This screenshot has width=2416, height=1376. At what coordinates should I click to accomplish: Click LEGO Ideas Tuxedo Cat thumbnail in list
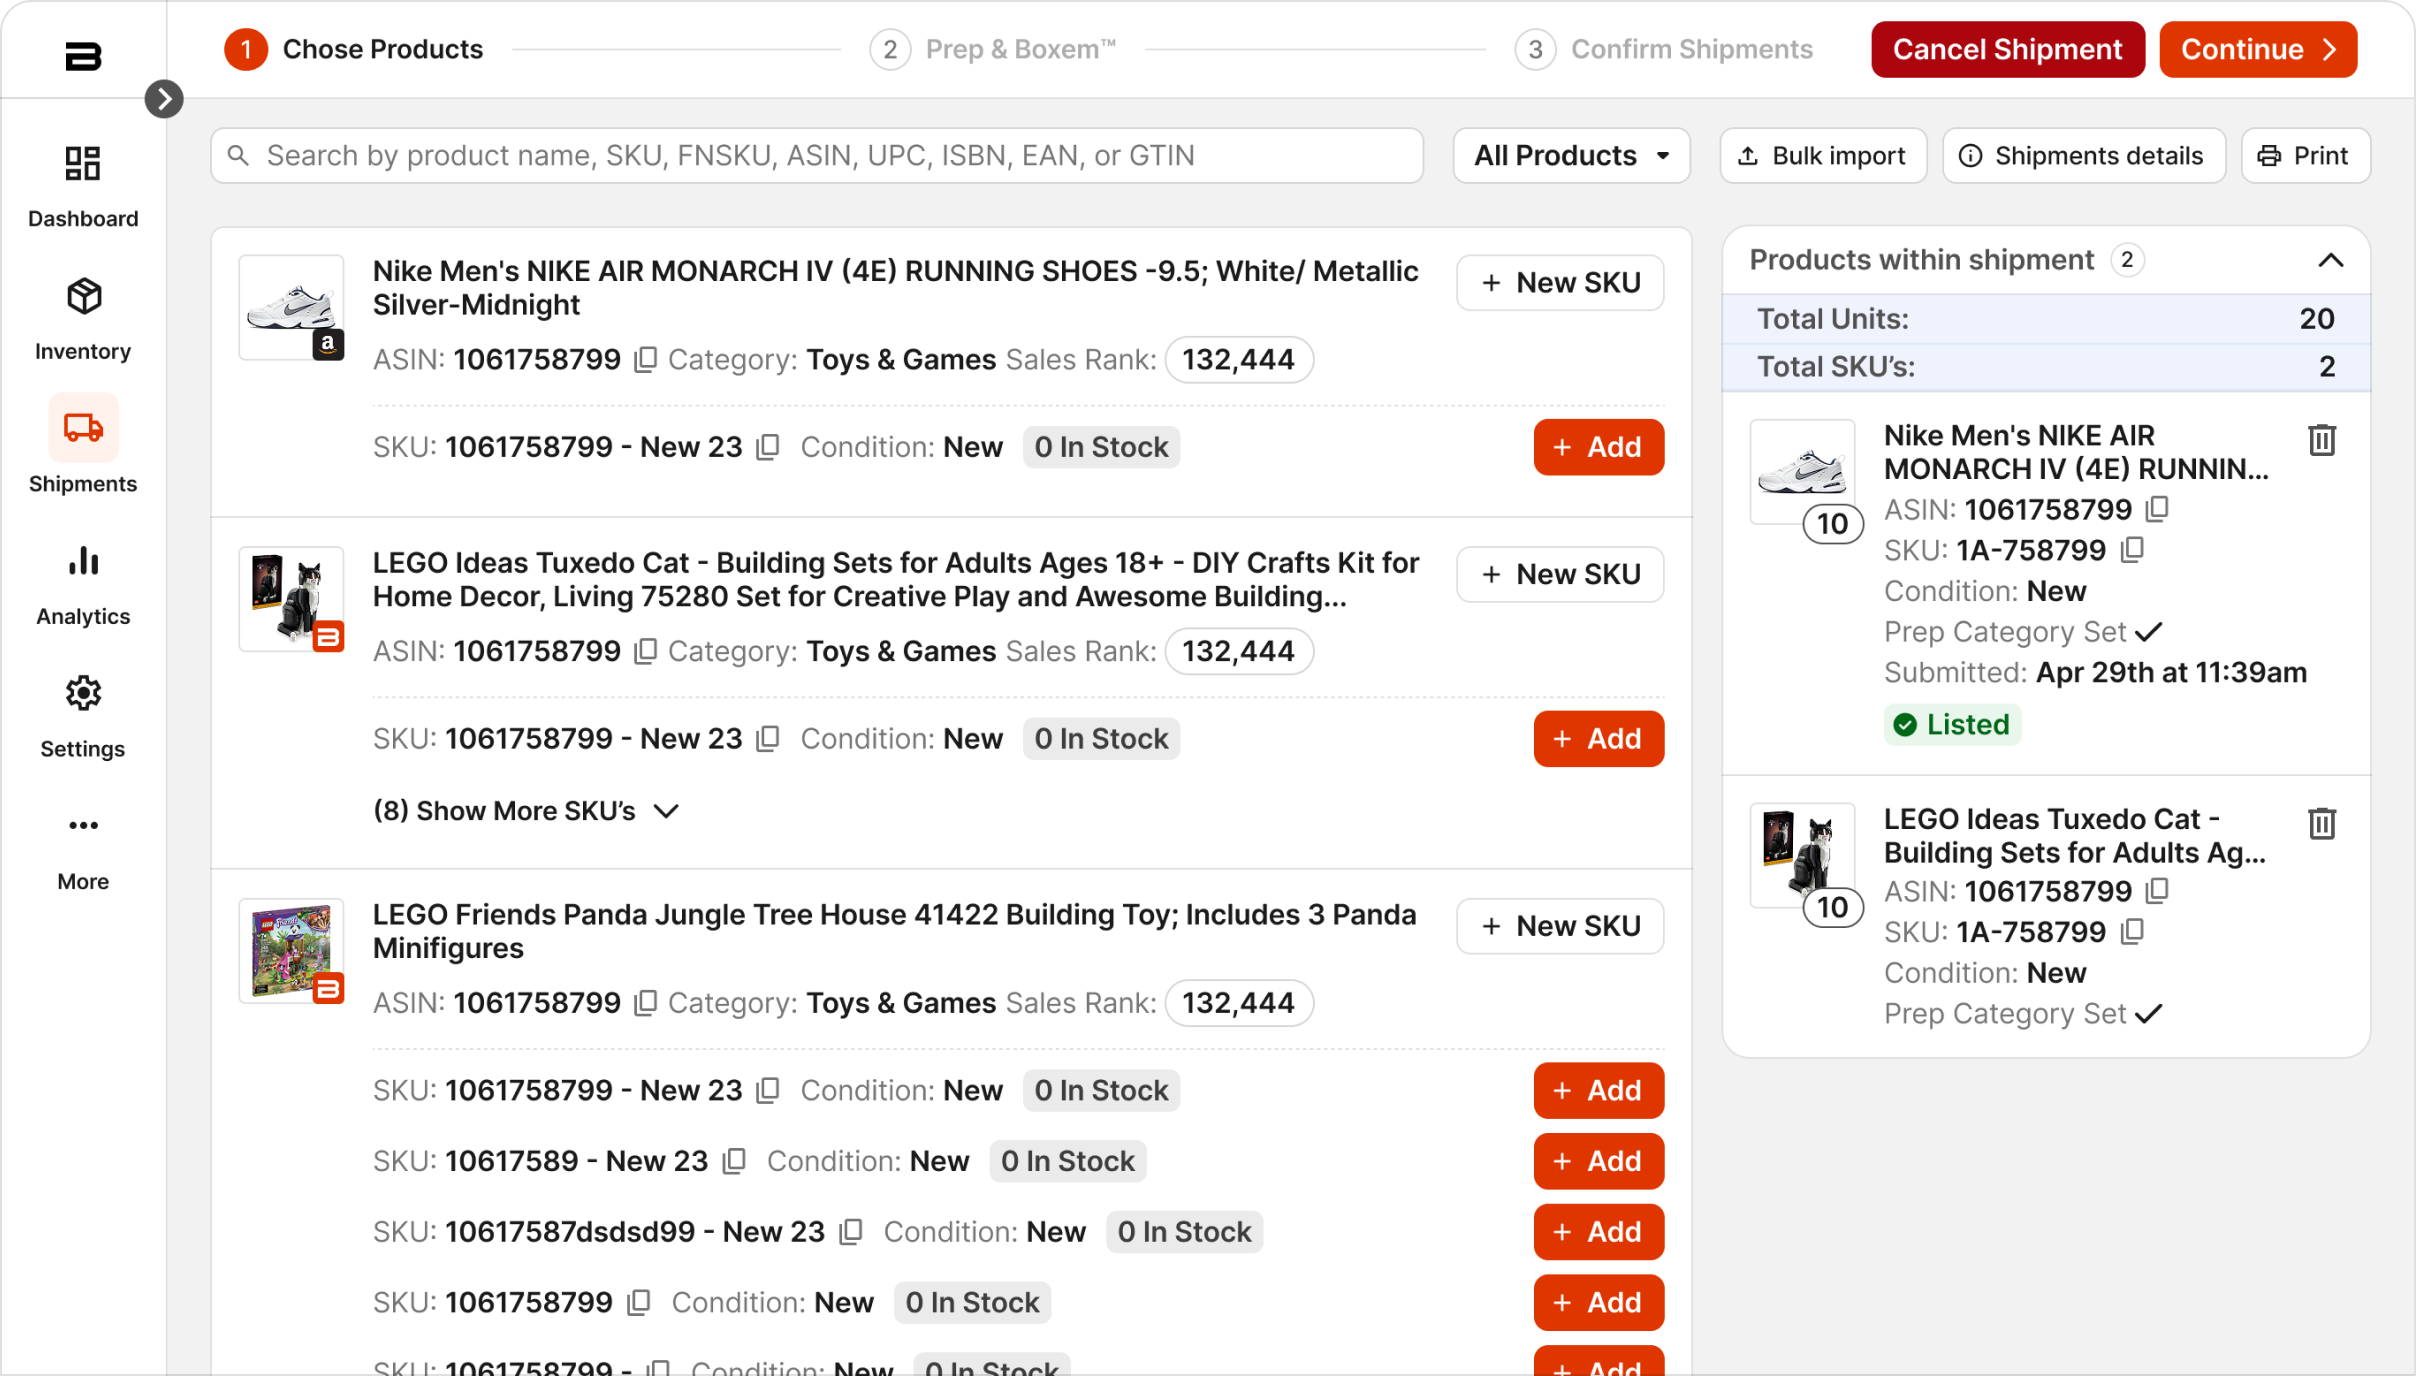[x=291, y=600]
